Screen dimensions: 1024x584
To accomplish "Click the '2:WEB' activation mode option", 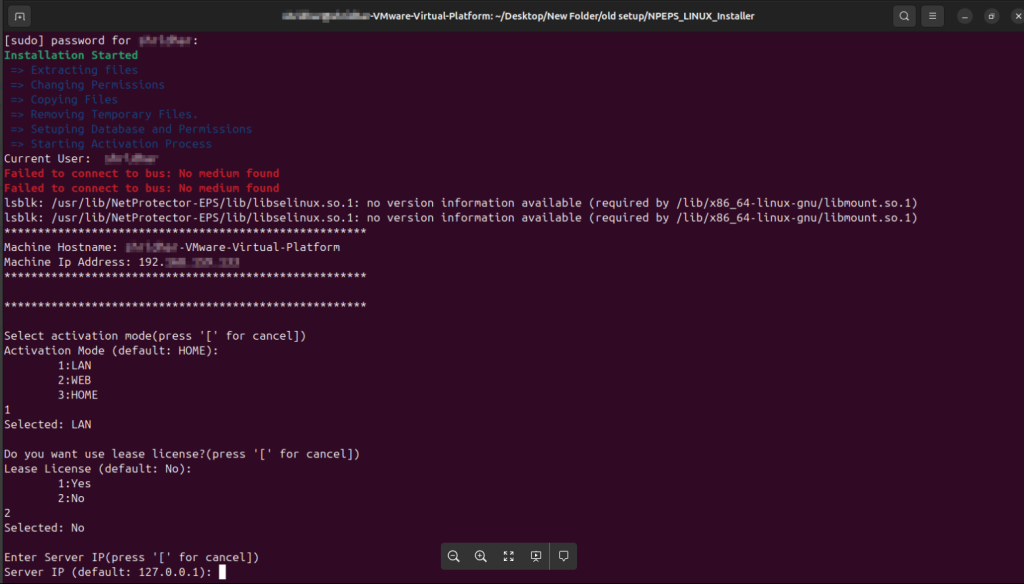I will pyautogui.click(x=74, y=380).
